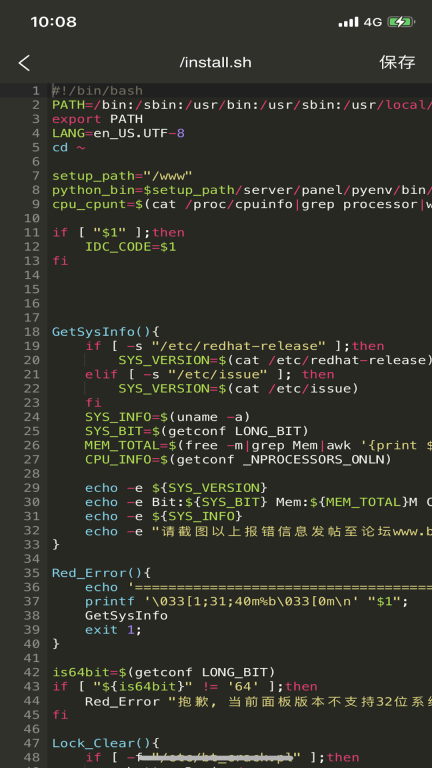Click the GetSysInfo() function definition

106,332
